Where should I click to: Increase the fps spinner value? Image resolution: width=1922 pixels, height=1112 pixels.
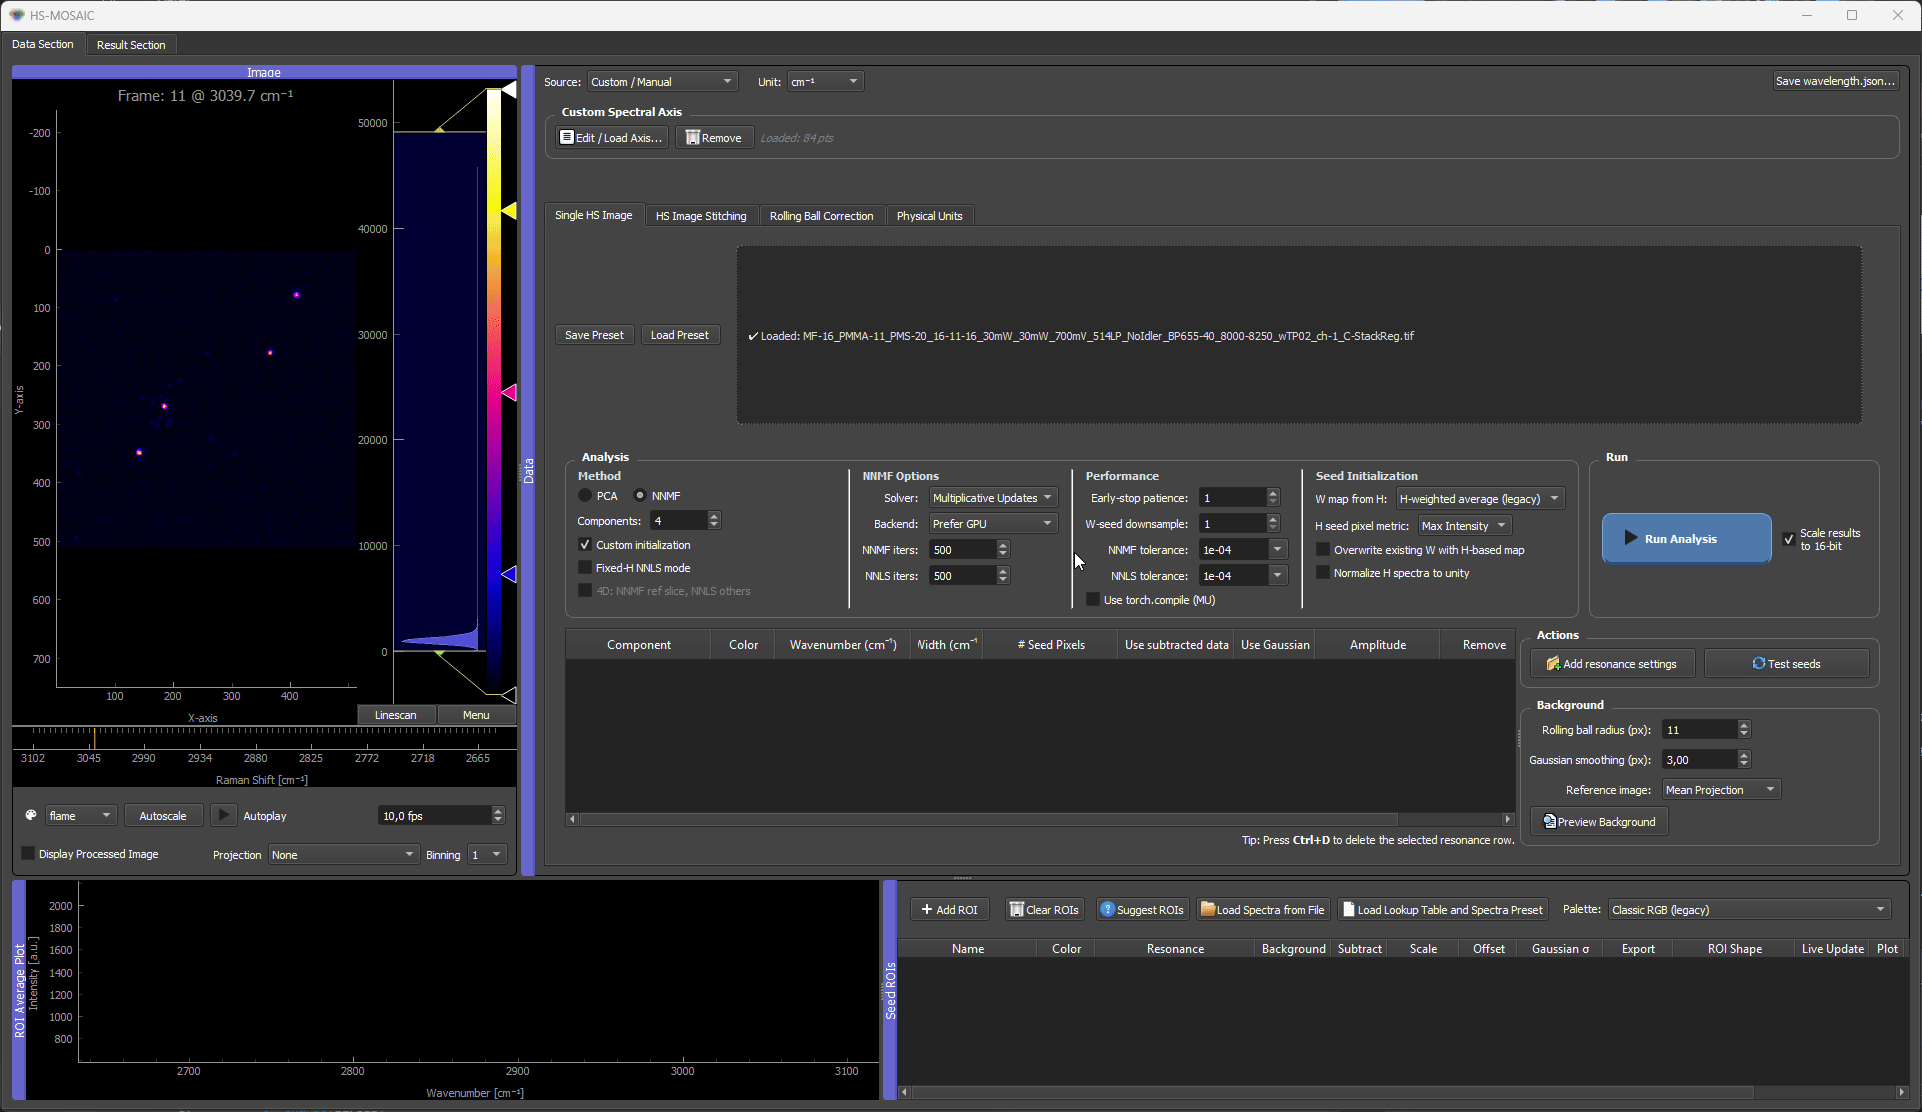click(x=498, y=811)
